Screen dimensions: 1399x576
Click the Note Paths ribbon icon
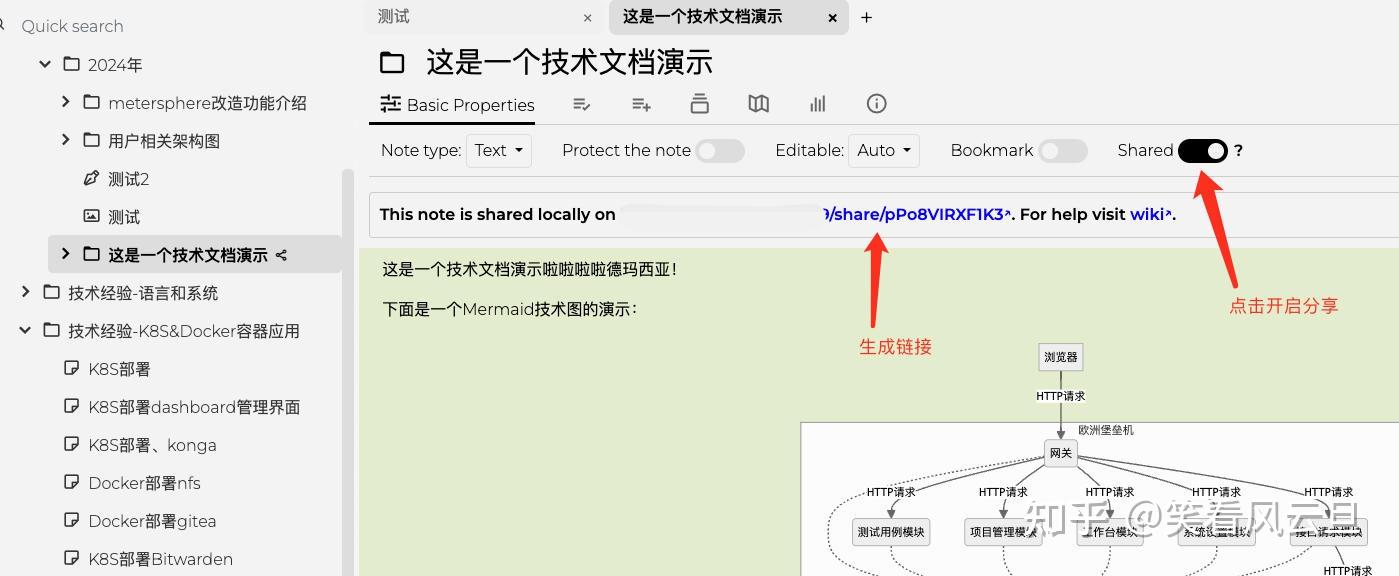click(699, 103)
